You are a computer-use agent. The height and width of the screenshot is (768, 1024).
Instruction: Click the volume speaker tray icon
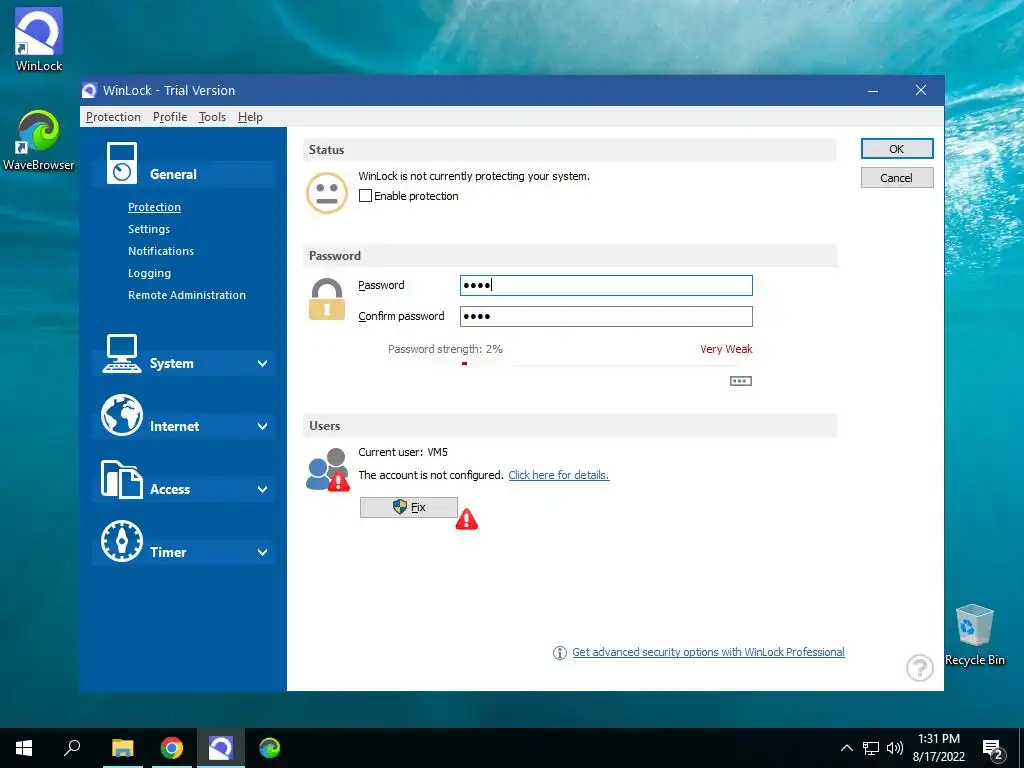coord(895,748)
